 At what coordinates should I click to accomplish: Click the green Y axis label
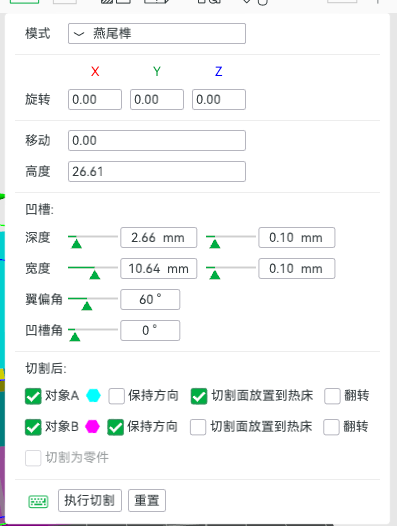point(157,71)
